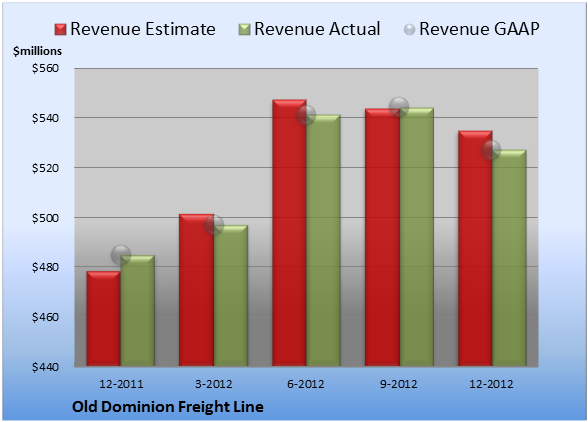Click the GAAP sphere marker for 12-2012
Viewport: 588px width, 422px height.
[x=491, y=150]
